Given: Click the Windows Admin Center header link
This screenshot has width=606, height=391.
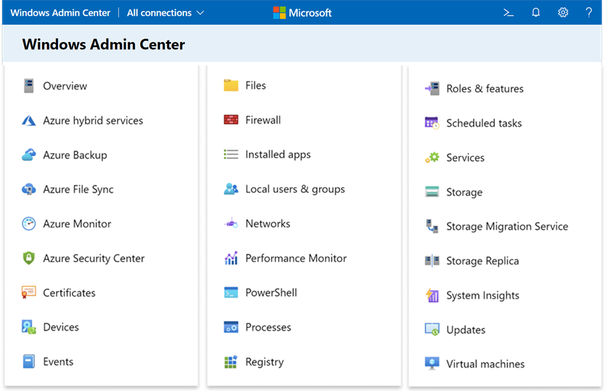Looking at the screenshot, I should click(60, 13).
